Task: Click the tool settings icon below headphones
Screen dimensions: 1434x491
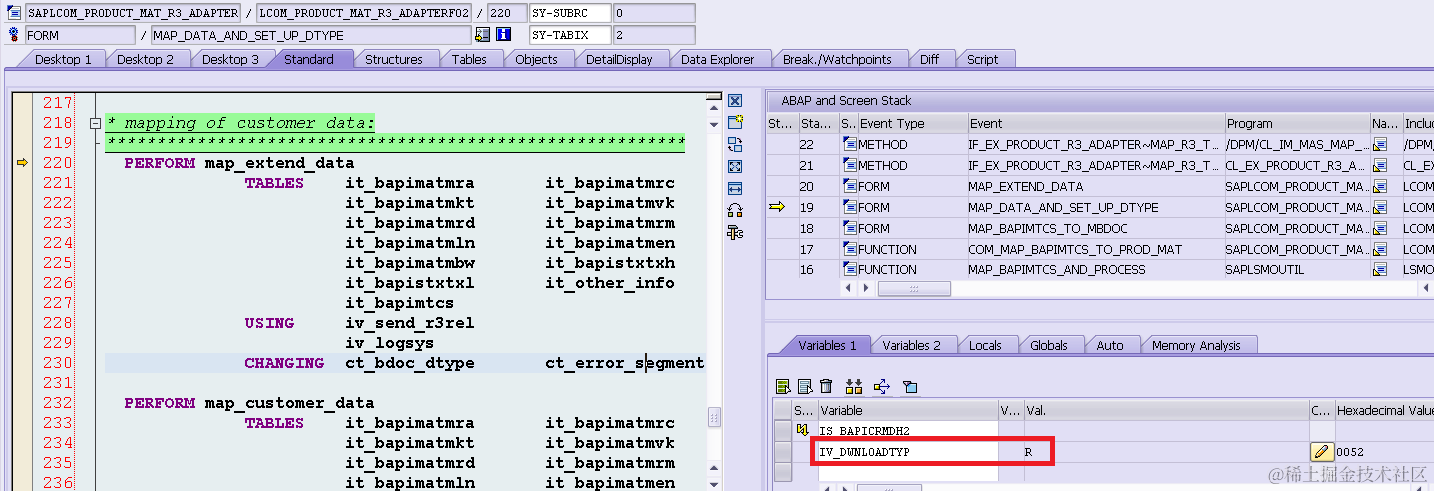Action: pyautogui.click(x=735, y=232)
